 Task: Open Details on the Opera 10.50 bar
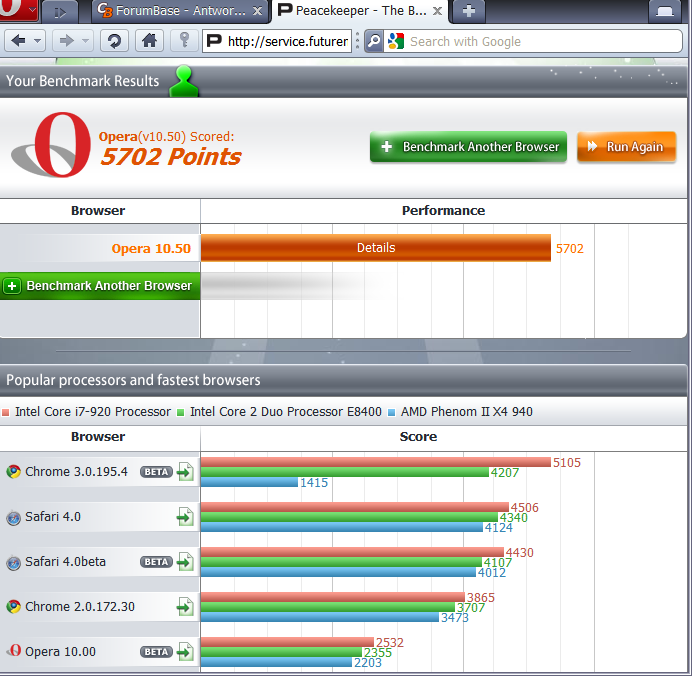point(376,248)
